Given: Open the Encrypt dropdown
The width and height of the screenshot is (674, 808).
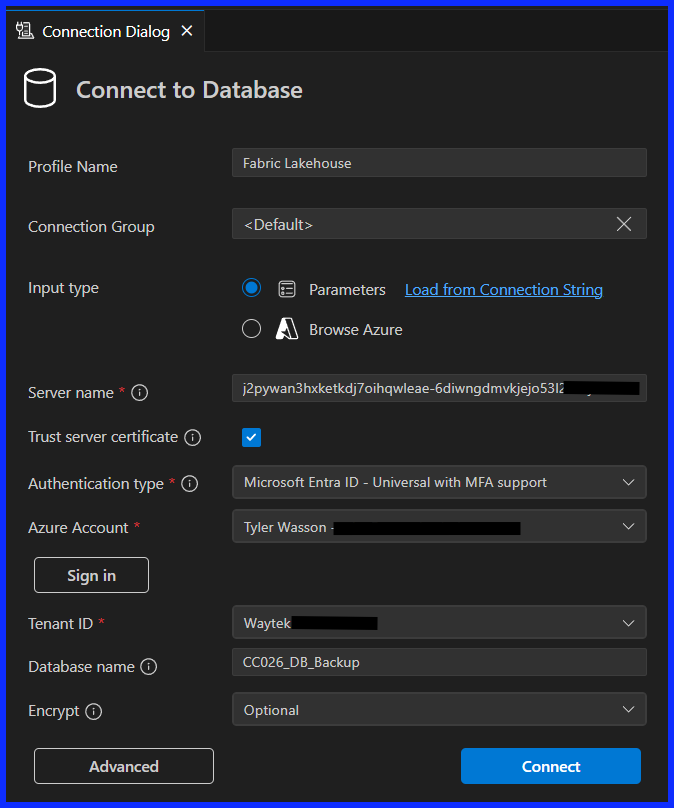Looking at the screenshot, I should [439, 710].
